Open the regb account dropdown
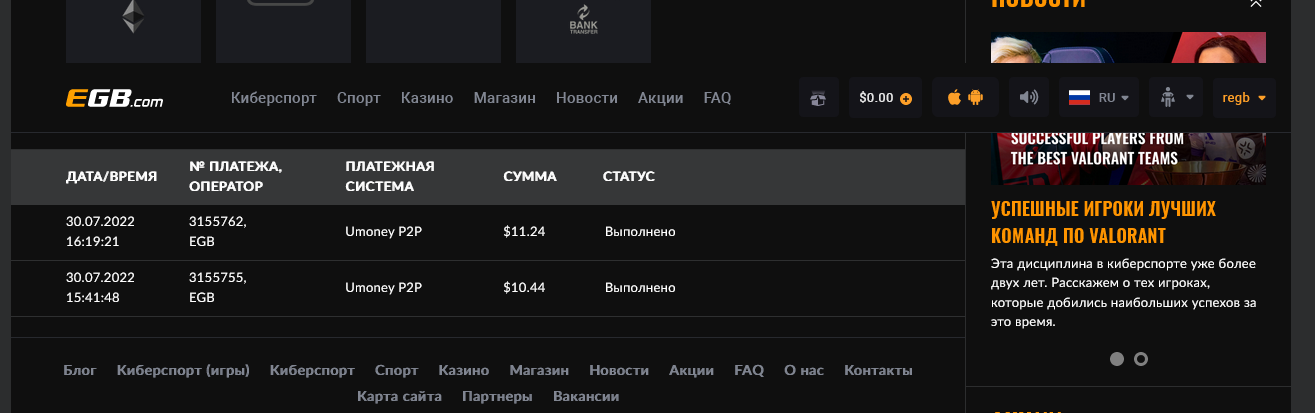This screenshot has height=413, width=1315. tap(1244, 98)
